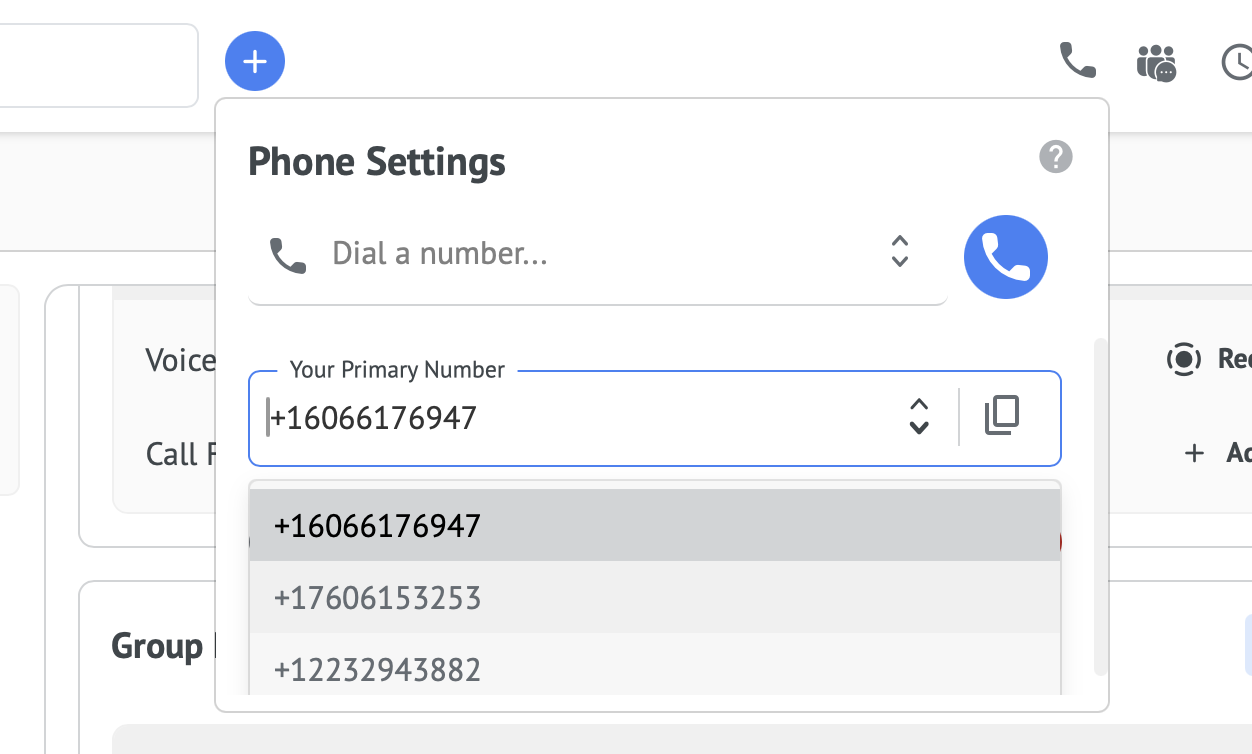Click the record icon
The width and height of the screenshot is (1252, 754).
(x=1183, y=359)
